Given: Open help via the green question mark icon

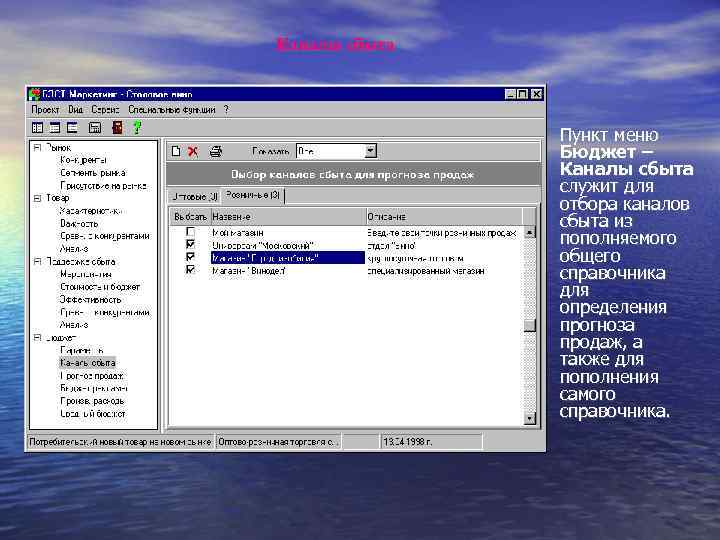Looking at the screenshot, I should [137, 128].
